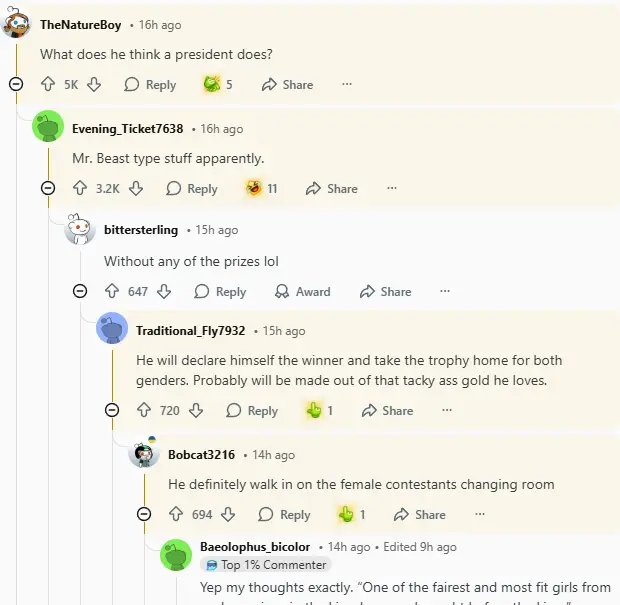This screenshot has height=605, width=620.
Task: Upvote Evening_Ticket7638's comment
Action: click(x=80, y=188)
